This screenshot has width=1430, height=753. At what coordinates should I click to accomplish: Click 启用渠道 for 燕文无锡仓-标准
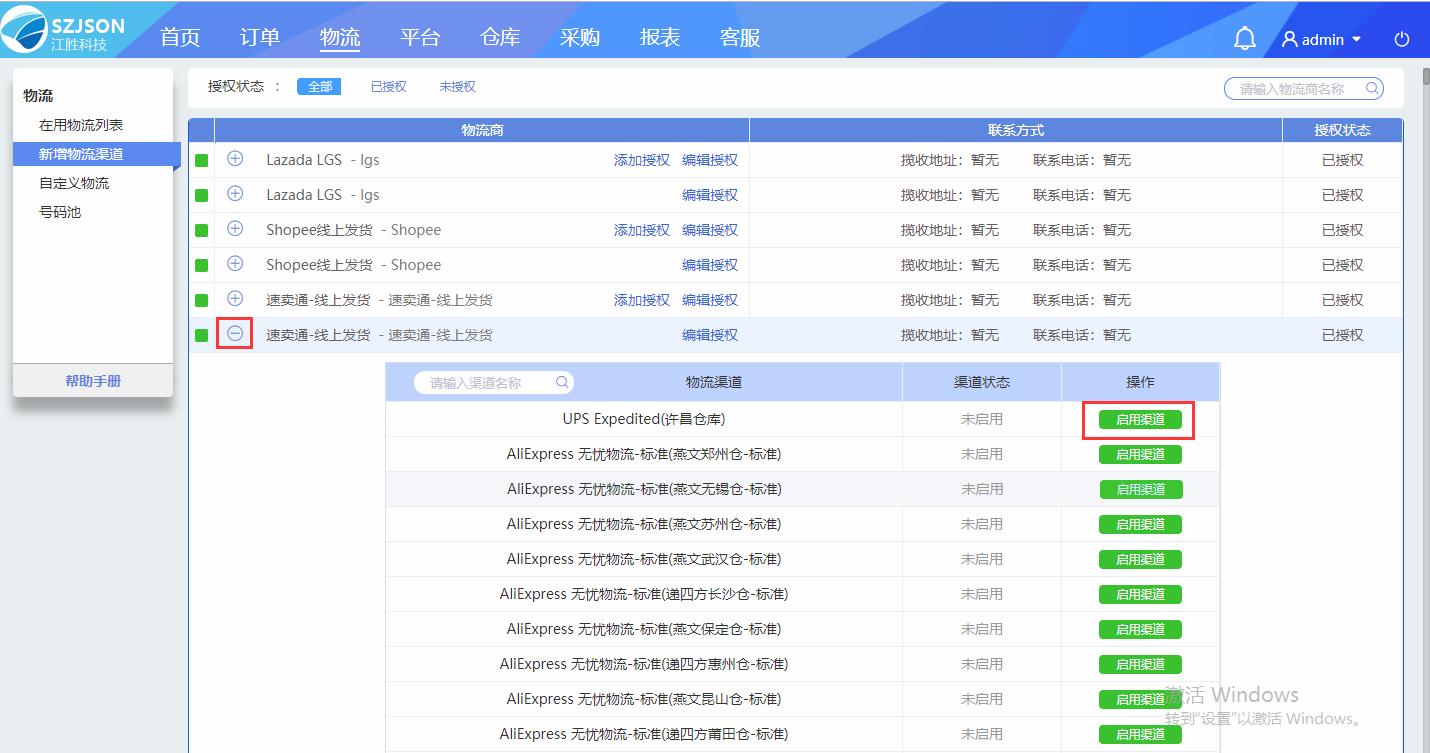click(1141, 490)
